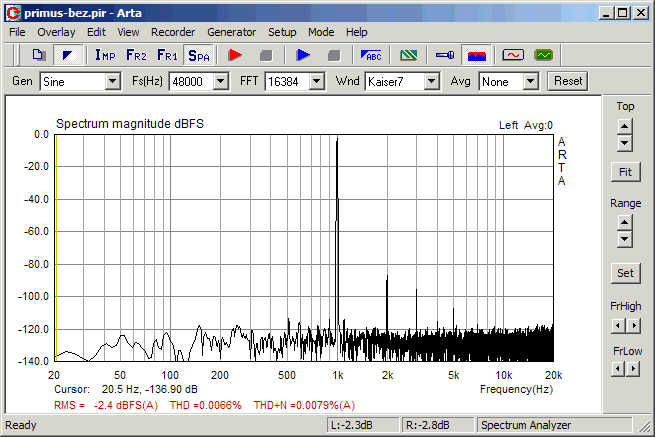Select the SPA spectrum analyzer mode
This screenshot has height=437, width=655.
[x=198, y=55]
